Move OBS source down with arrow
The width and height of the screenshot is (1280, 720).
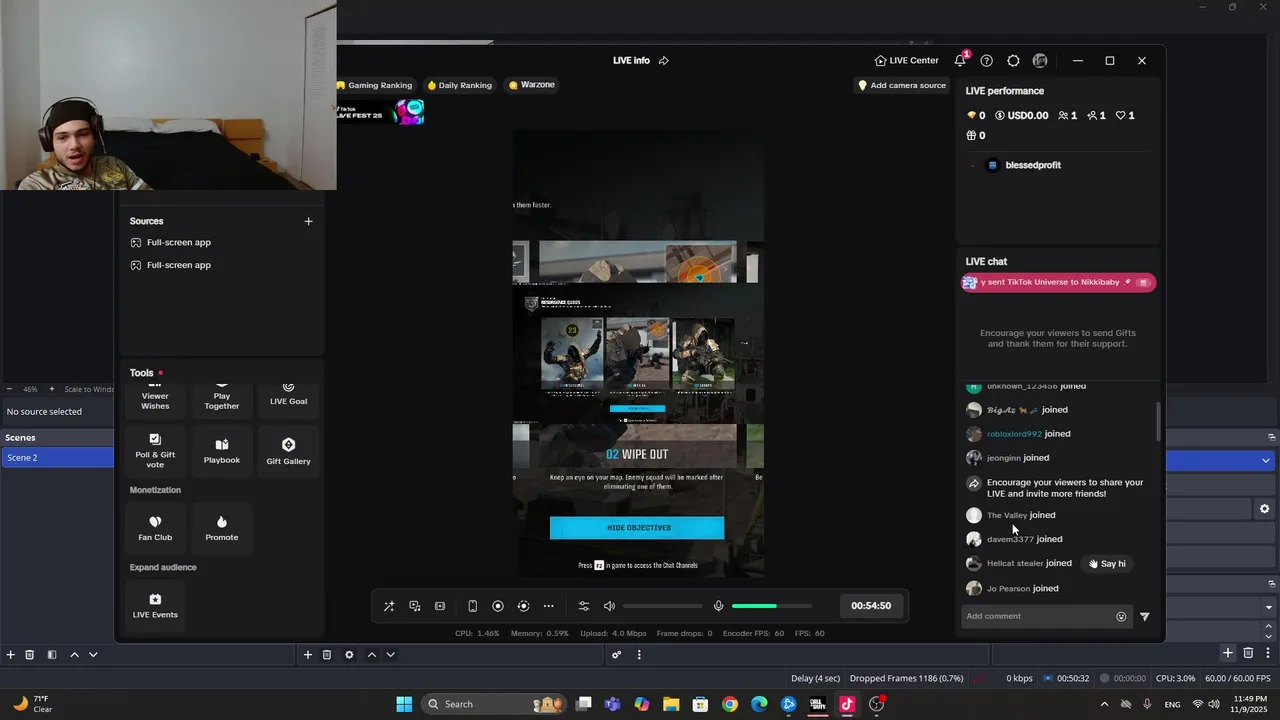click(390, 655)
